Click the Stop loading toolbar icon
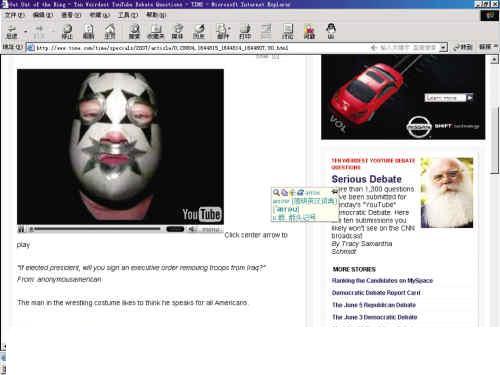Viewport: 500px width, 375px height. [67, 31]
